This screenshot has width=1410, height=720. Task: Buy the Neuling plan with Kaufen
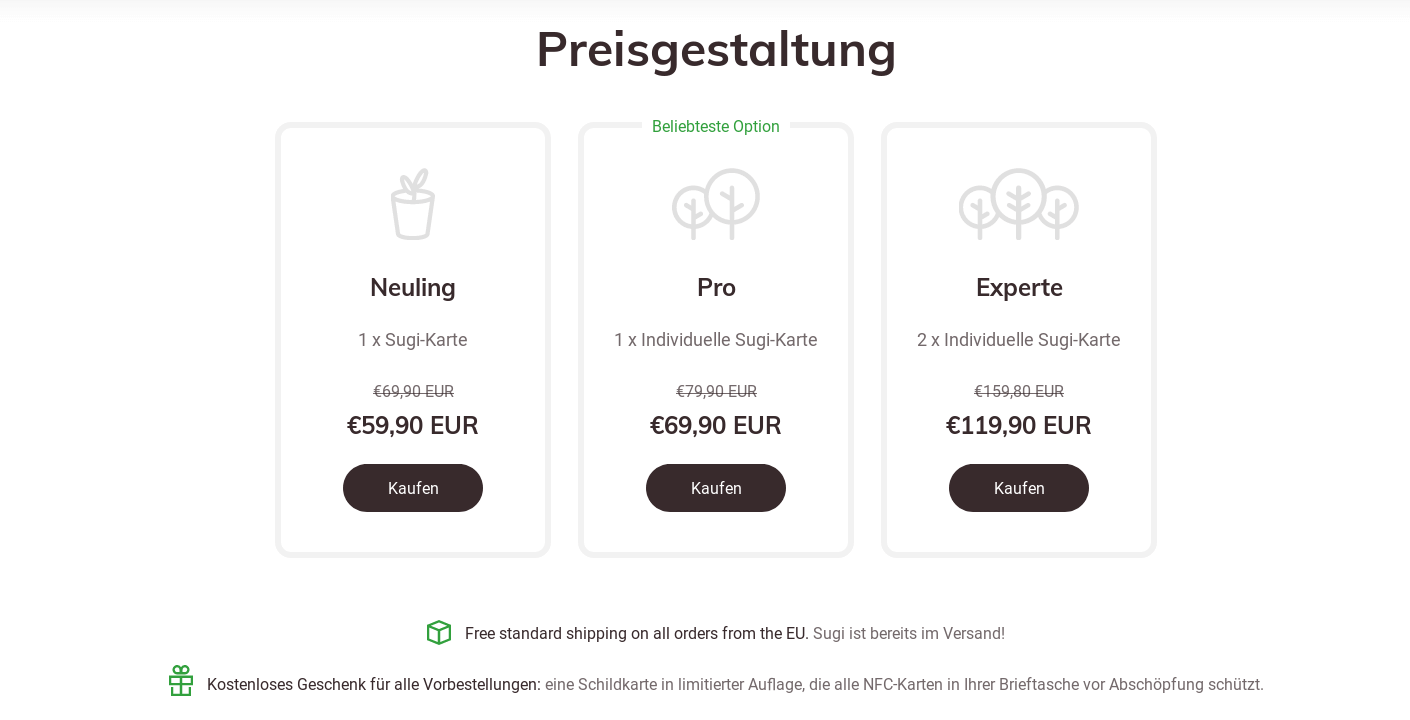point(413,488)
